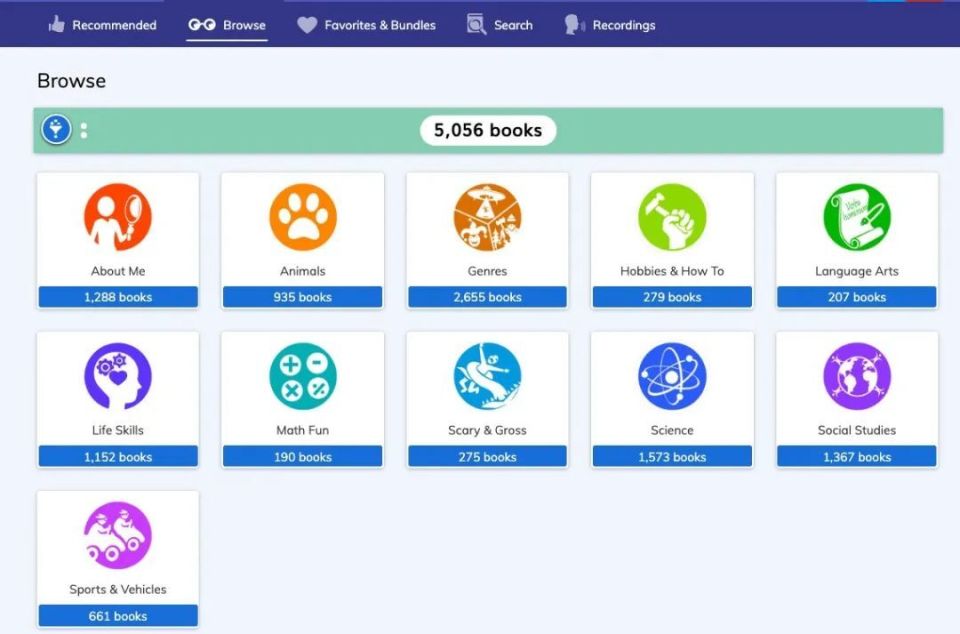Click the Sports & Vehicles label
This screenshot has height=634, width=960.
tap(118, 589)
